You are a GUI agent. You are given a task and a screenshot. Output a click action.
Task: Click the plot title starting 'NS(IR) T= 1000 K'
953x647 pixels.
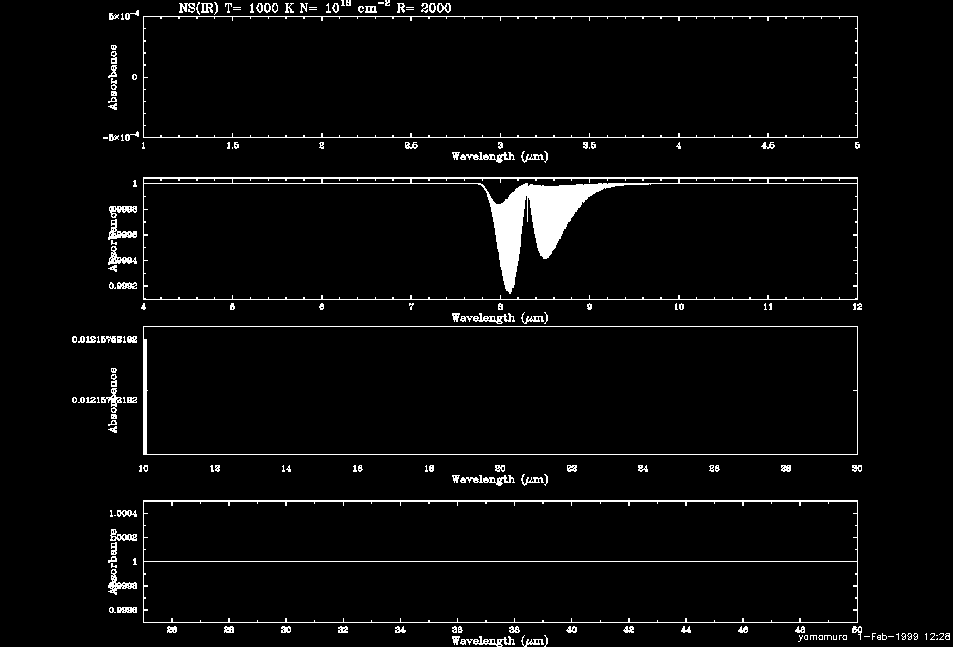pos(315,7)
